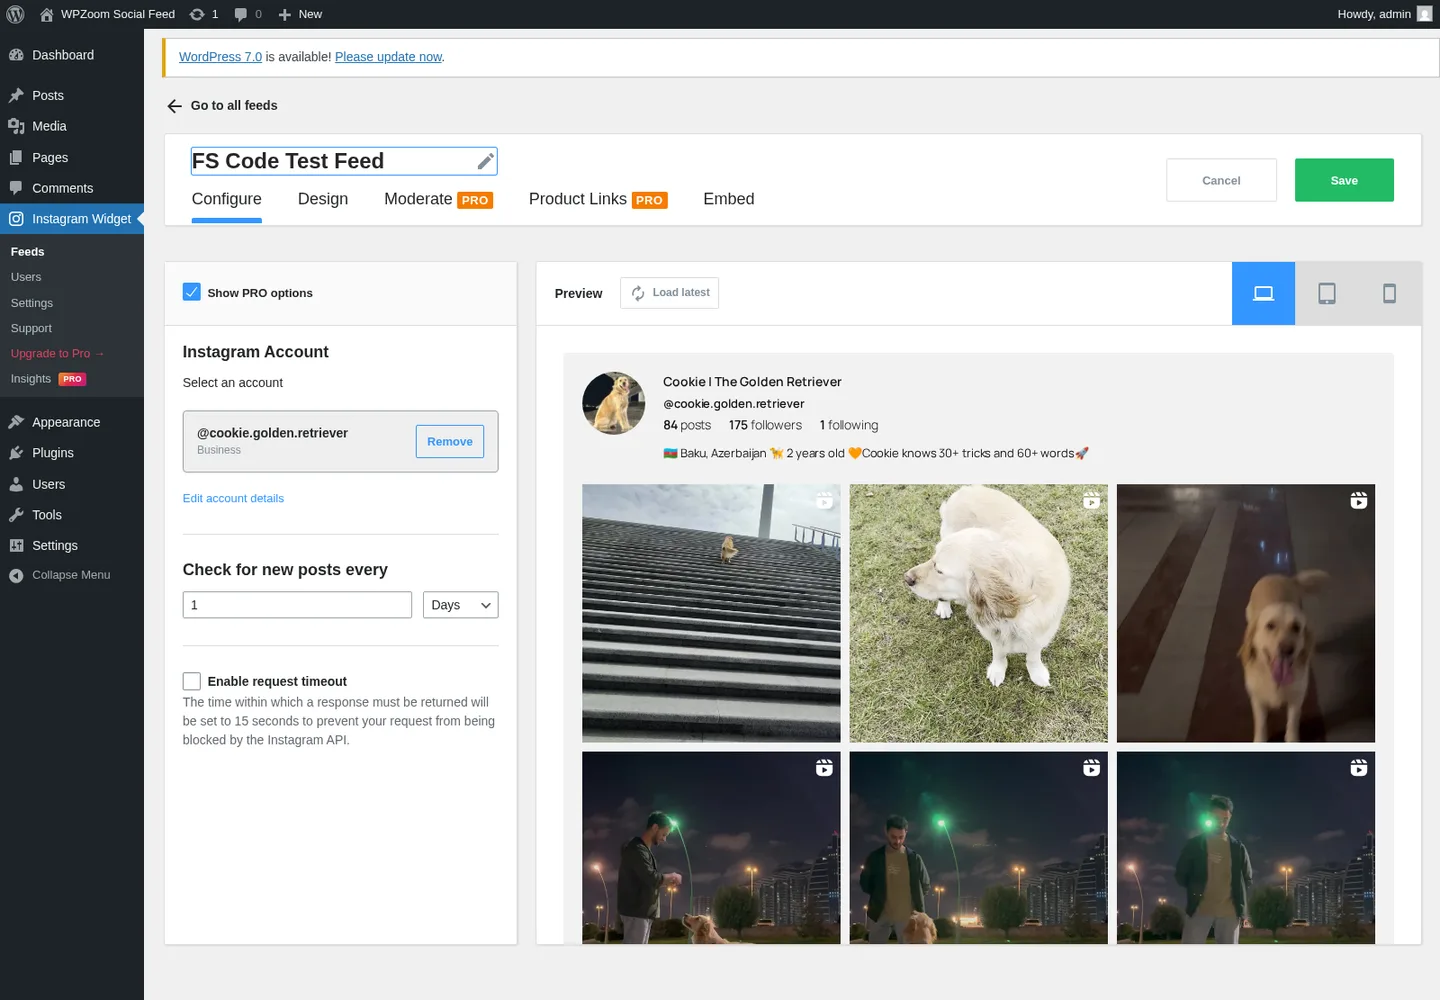Click the Collapse Menu arrow icon
Viewport: 1440px width, 1000px height.
point(16,575)
